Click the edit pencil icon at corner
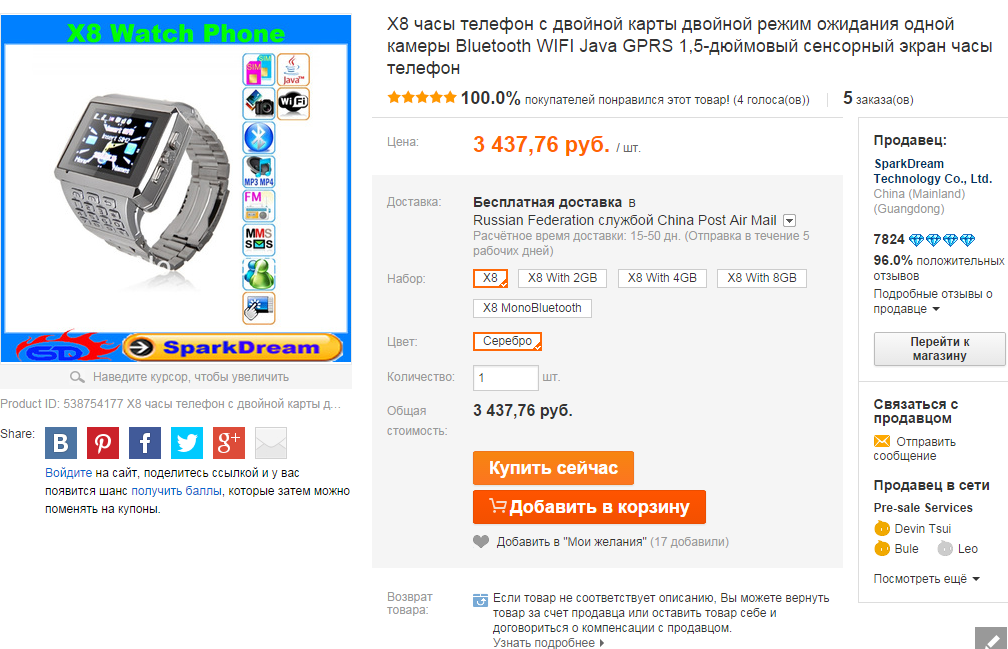 point(992,639)
